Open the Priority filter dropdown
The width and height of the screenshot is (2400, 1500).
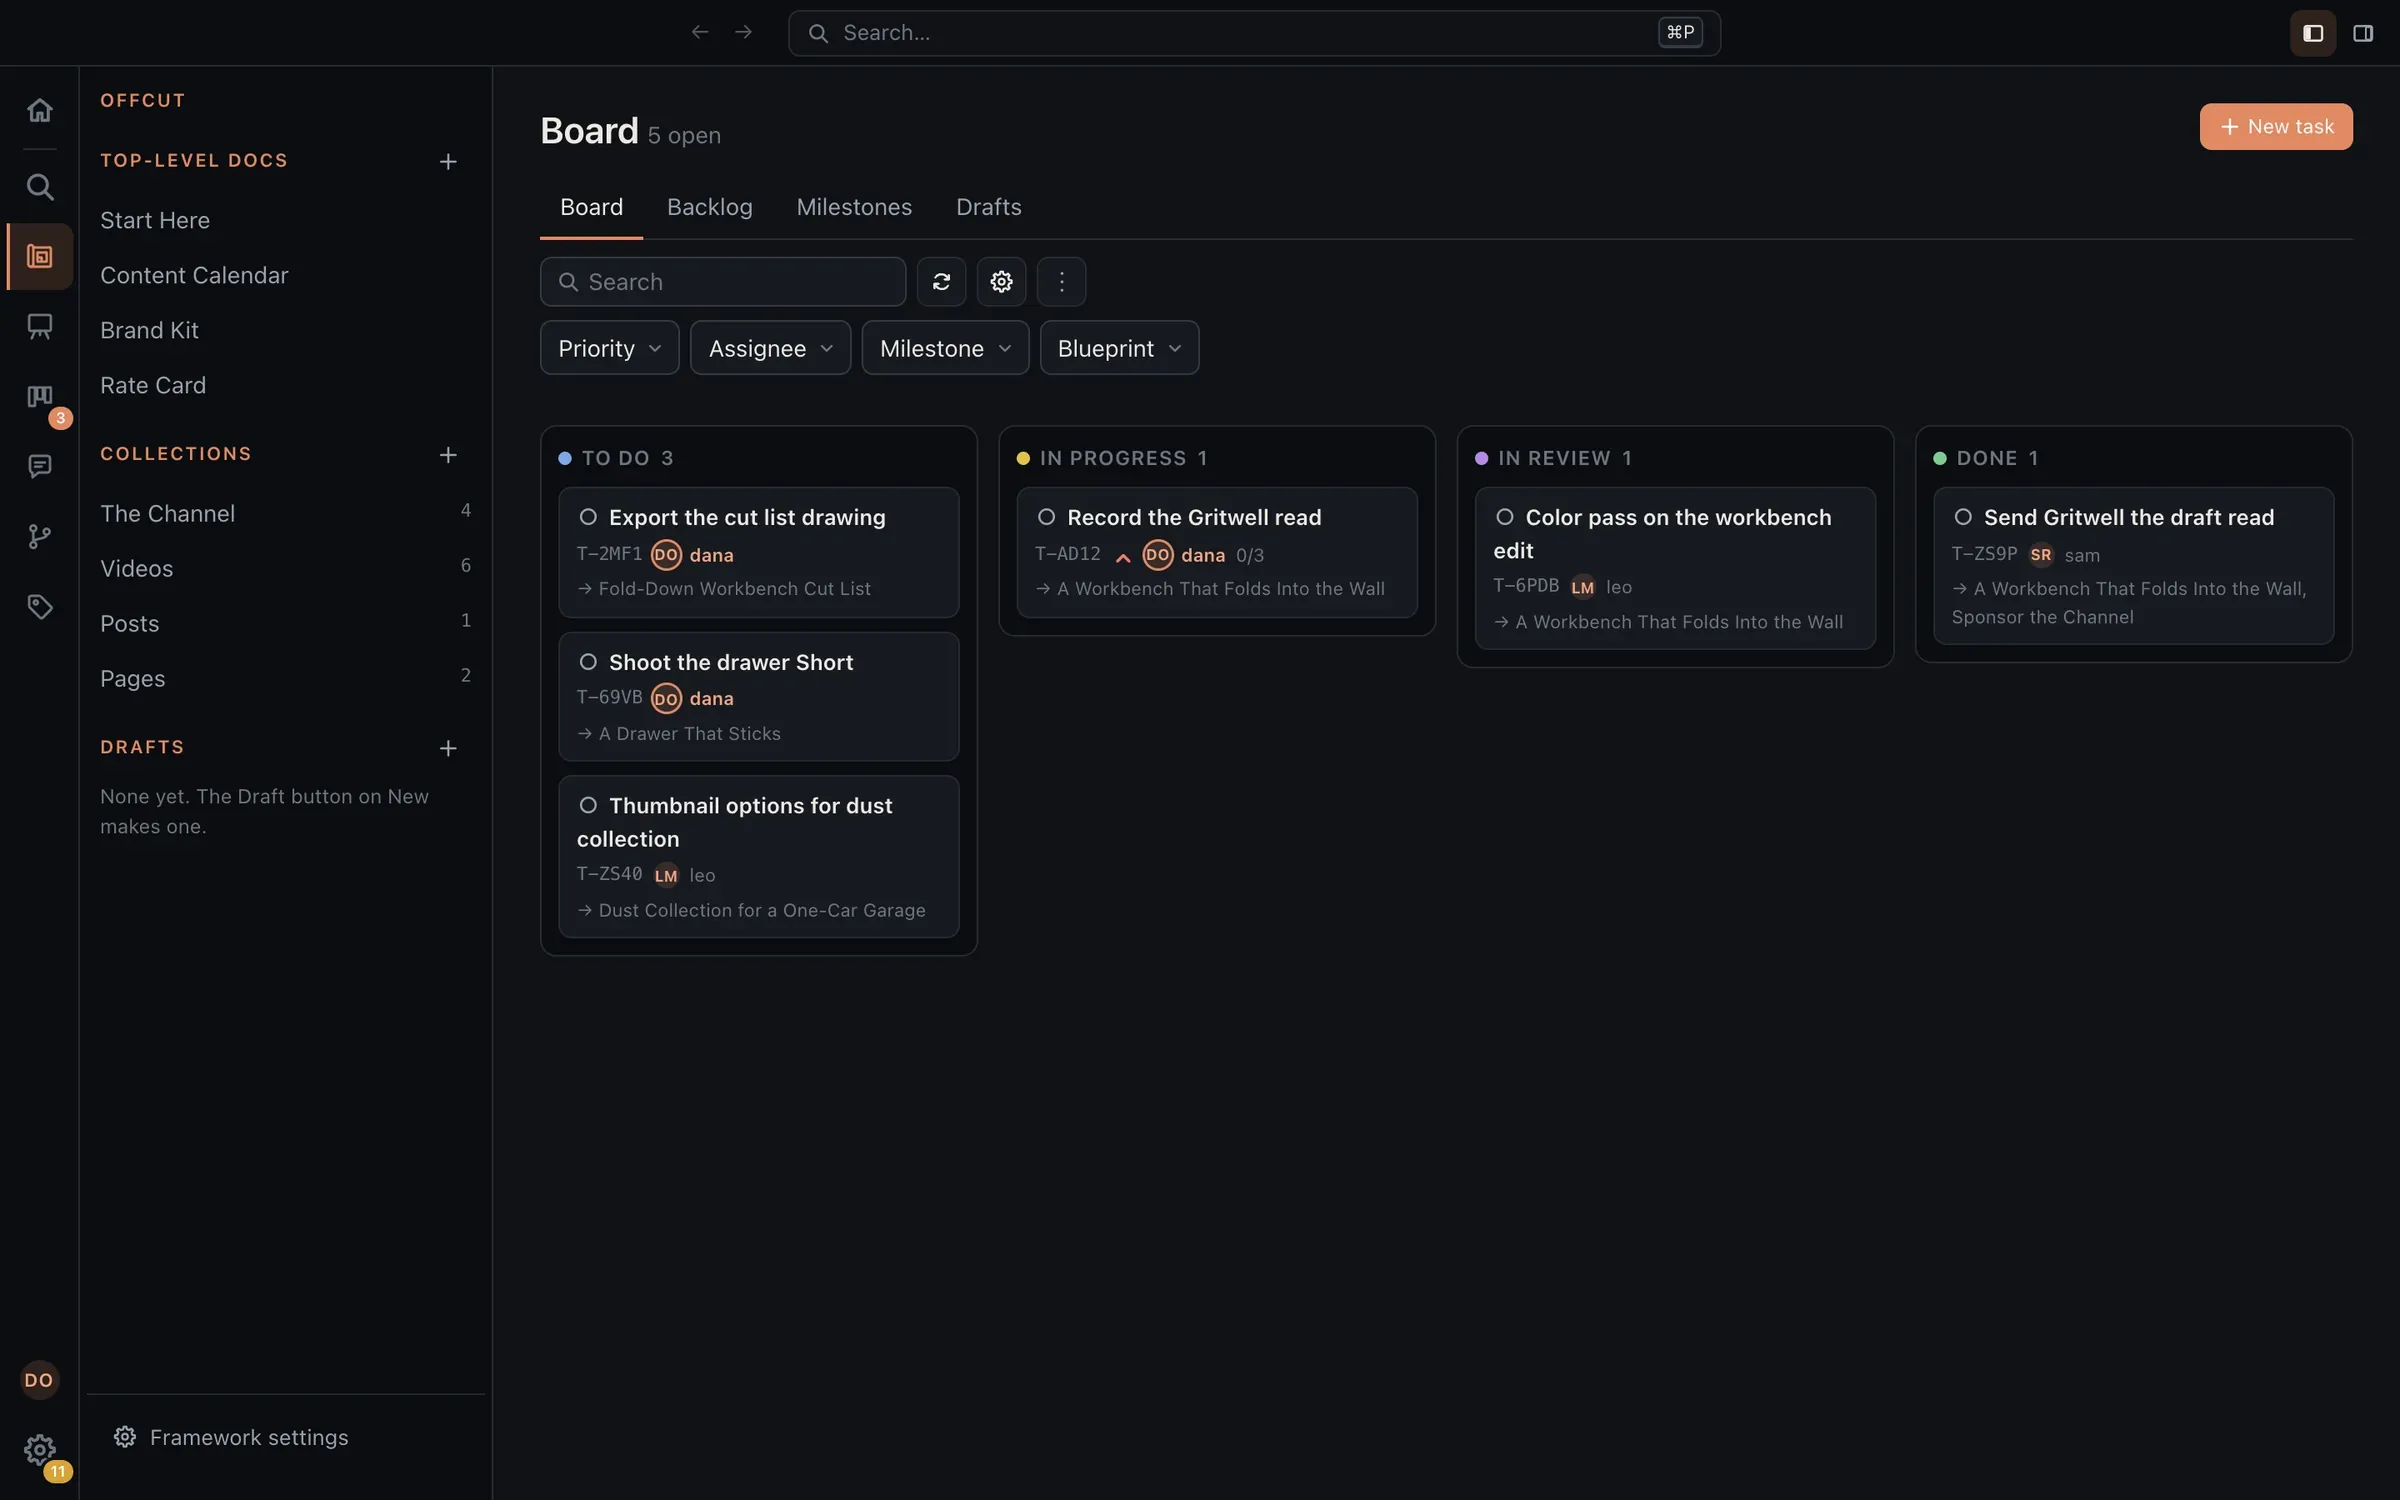(610, 348)
